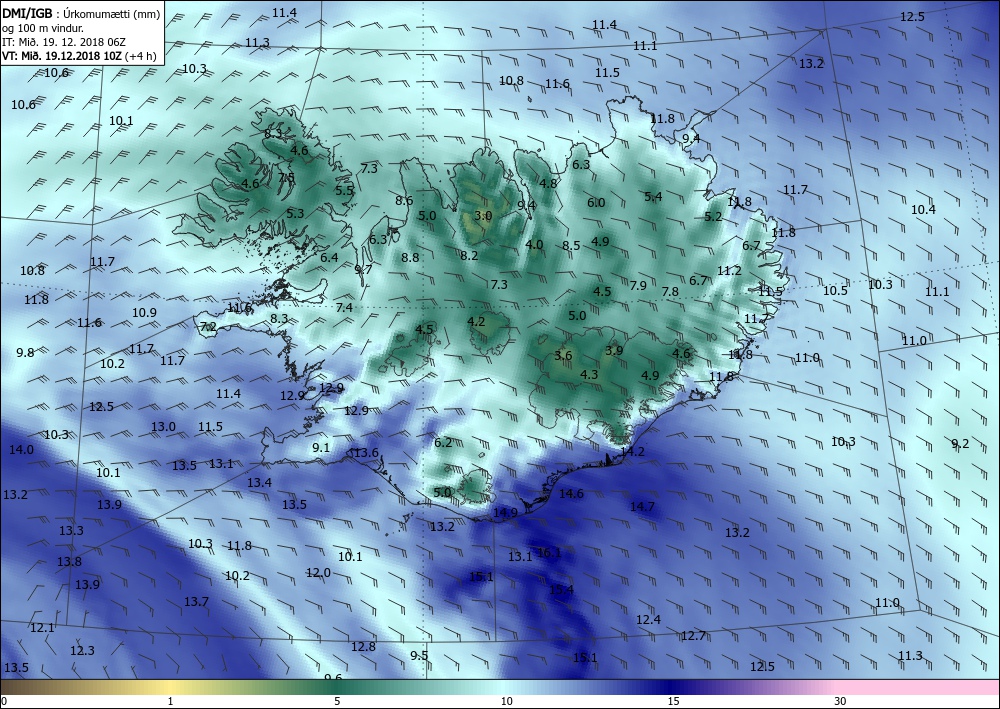The image size is (1000, 709).
Task: Click the 12.4 map value
Action: pyautogui.click(x=649, y=619)
